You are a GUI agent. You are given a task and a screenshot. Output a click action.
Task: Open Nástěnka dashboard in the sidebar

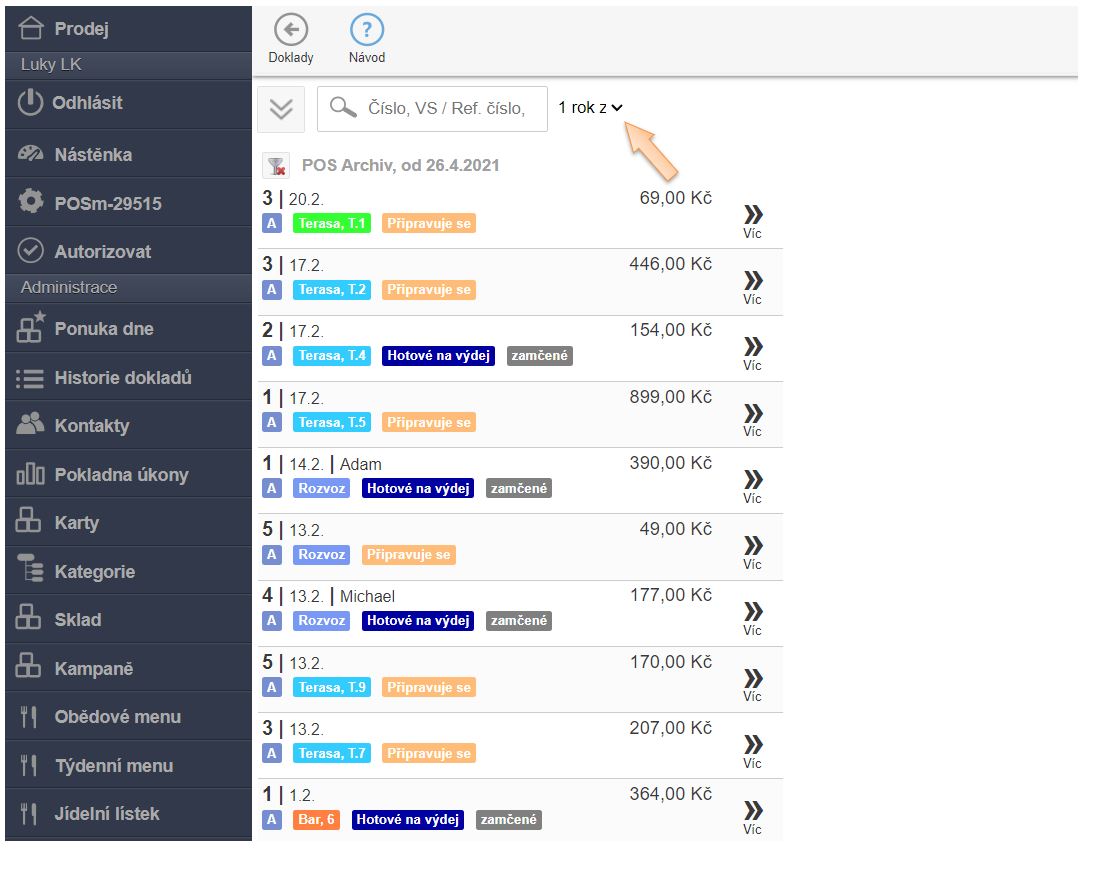tap(92, 155)
